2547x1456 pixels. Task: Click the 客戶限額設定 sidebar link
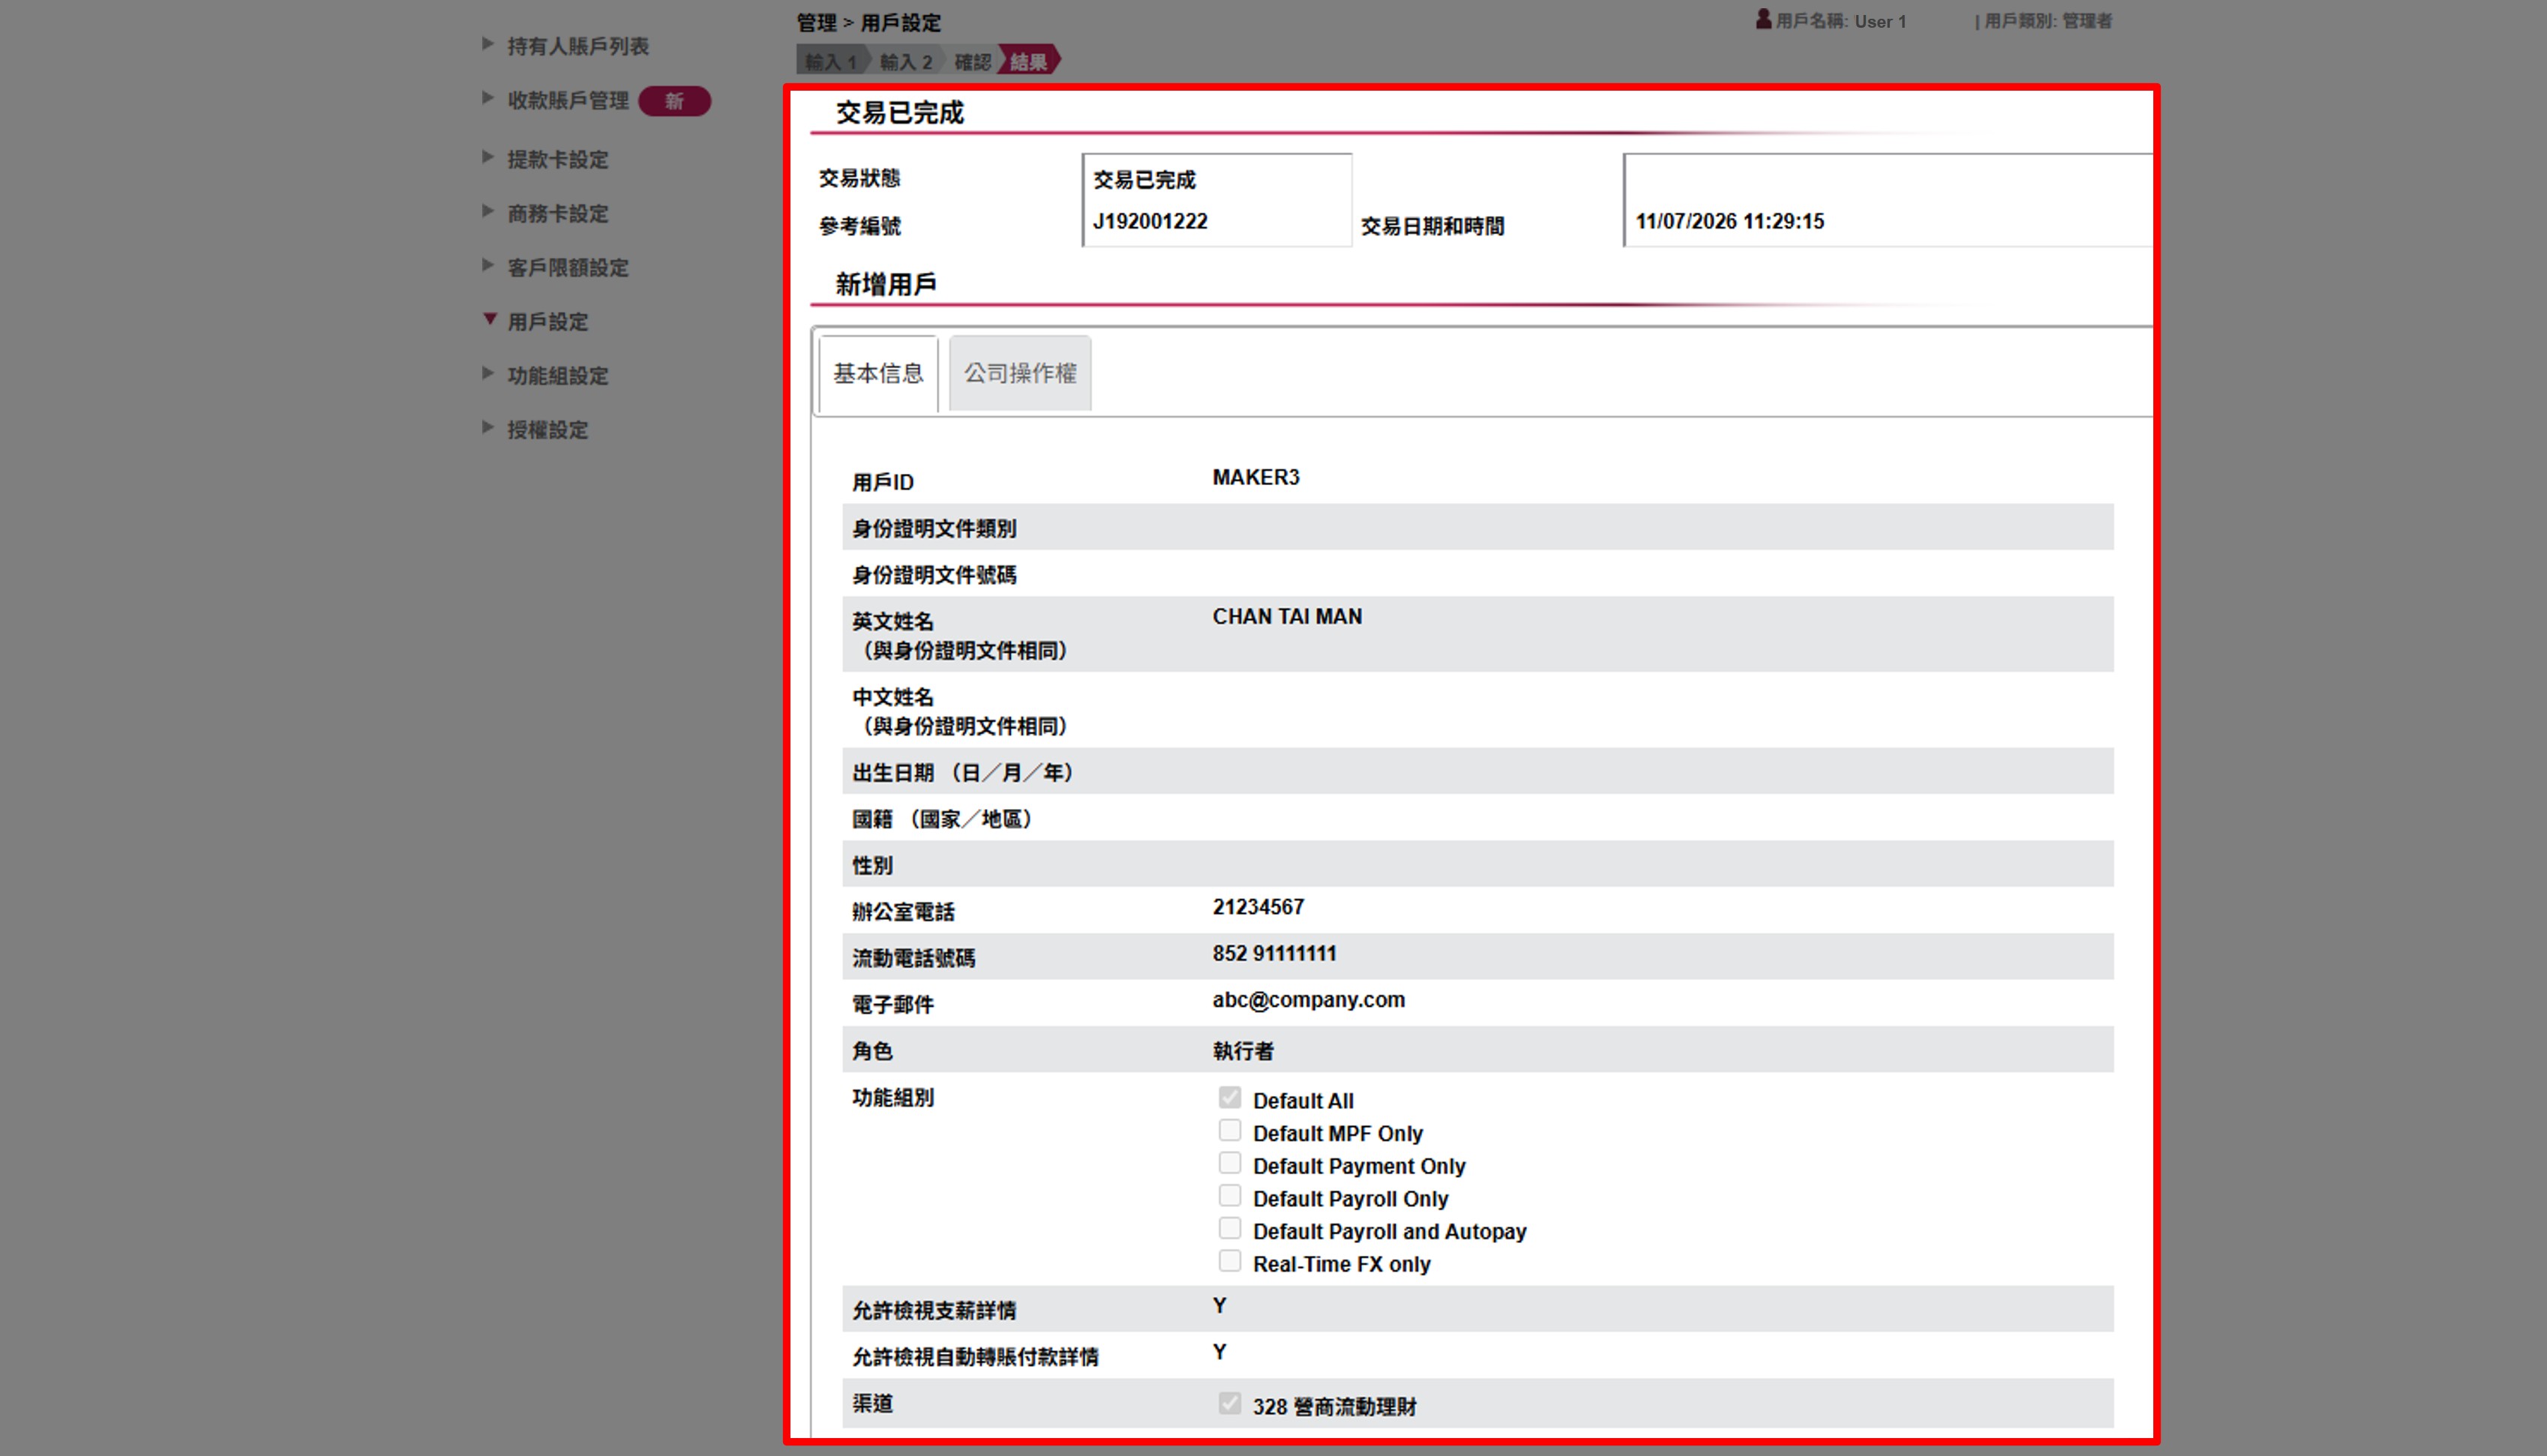pos(568,267)
